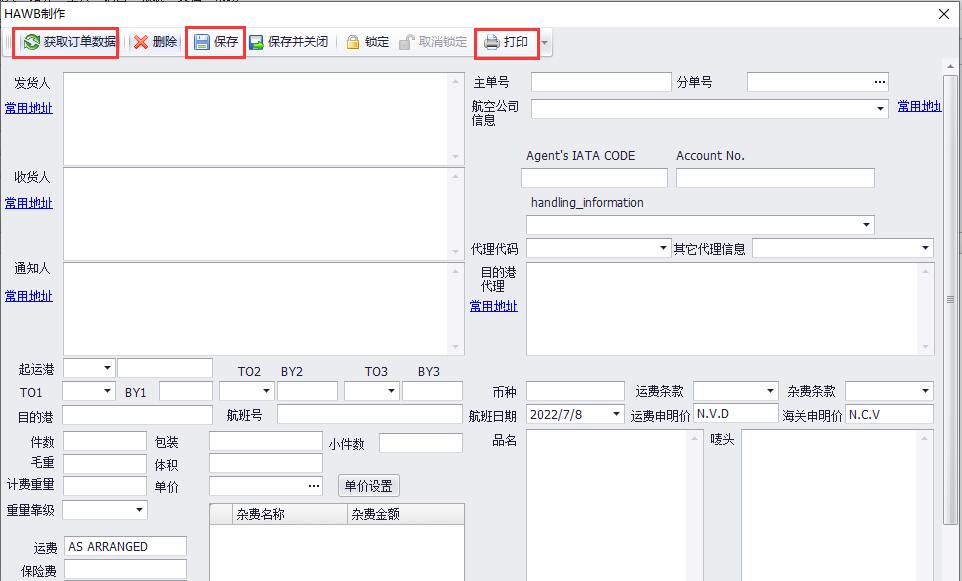Open 常用地址 link under 目的港代理
Viewport: 962px width, 581px height.
[494, 306]
